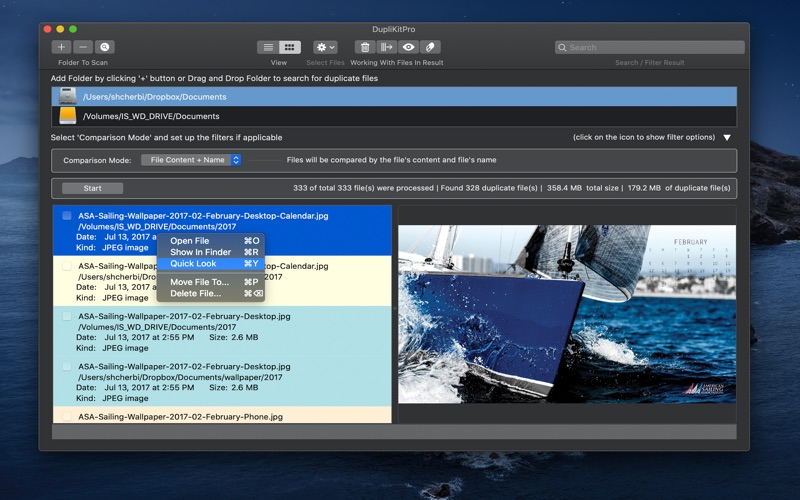Click the plus button to add folder

click(x=61, y=47)
